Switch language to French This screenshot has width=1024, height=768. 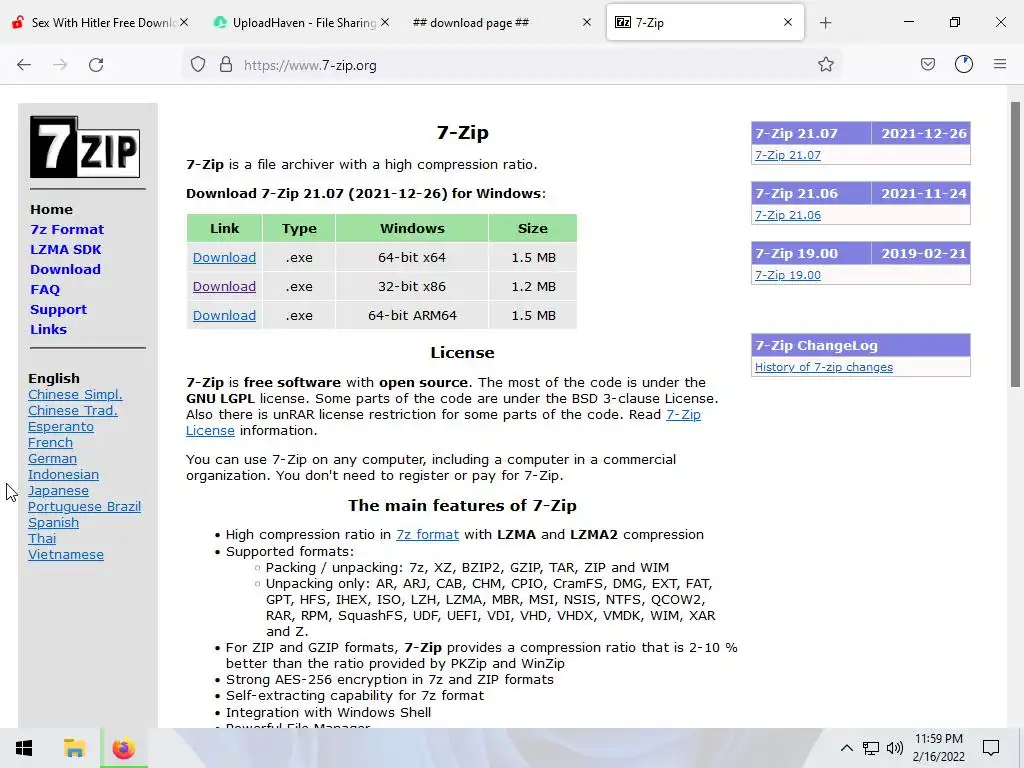coord(50,443)
